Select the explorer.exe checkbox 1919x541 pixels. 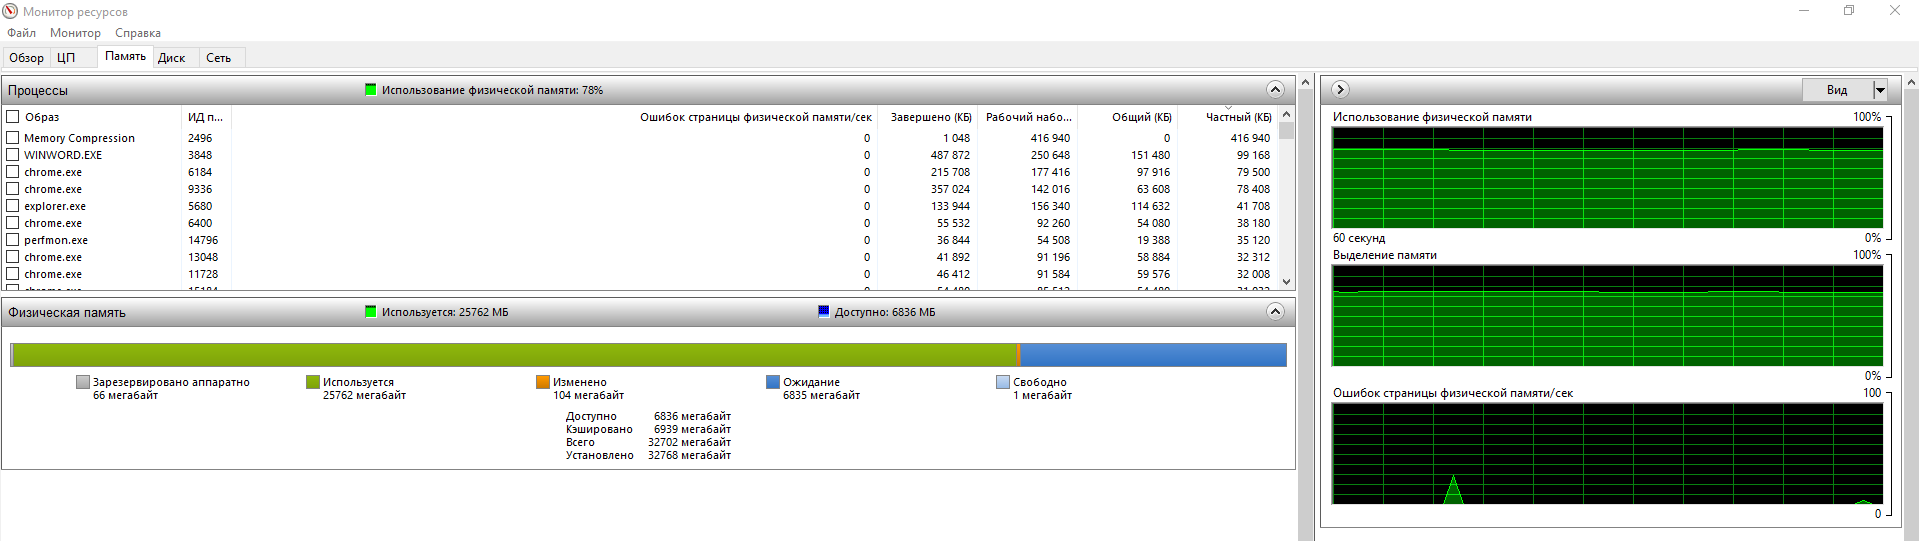(13, 206)
